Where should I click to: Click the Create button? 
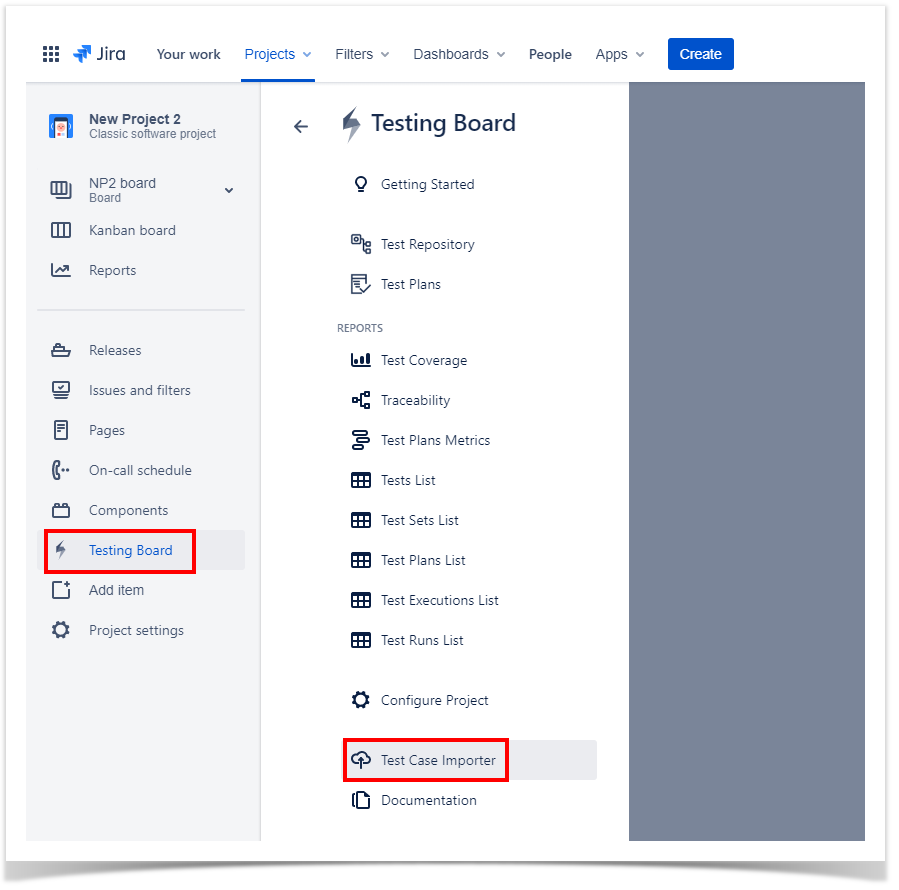click(701, 54)
